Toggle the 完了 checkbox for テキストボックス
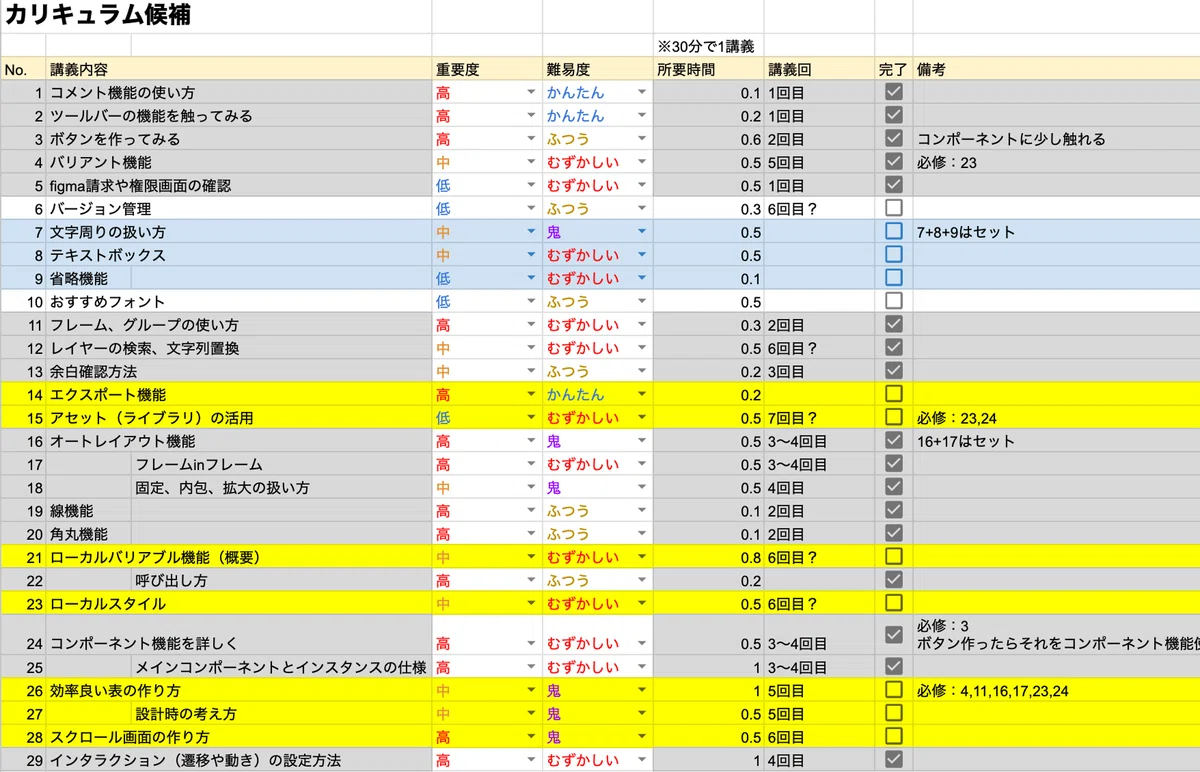This screenshot has height=772, width=1200. (x=894, y=255)
